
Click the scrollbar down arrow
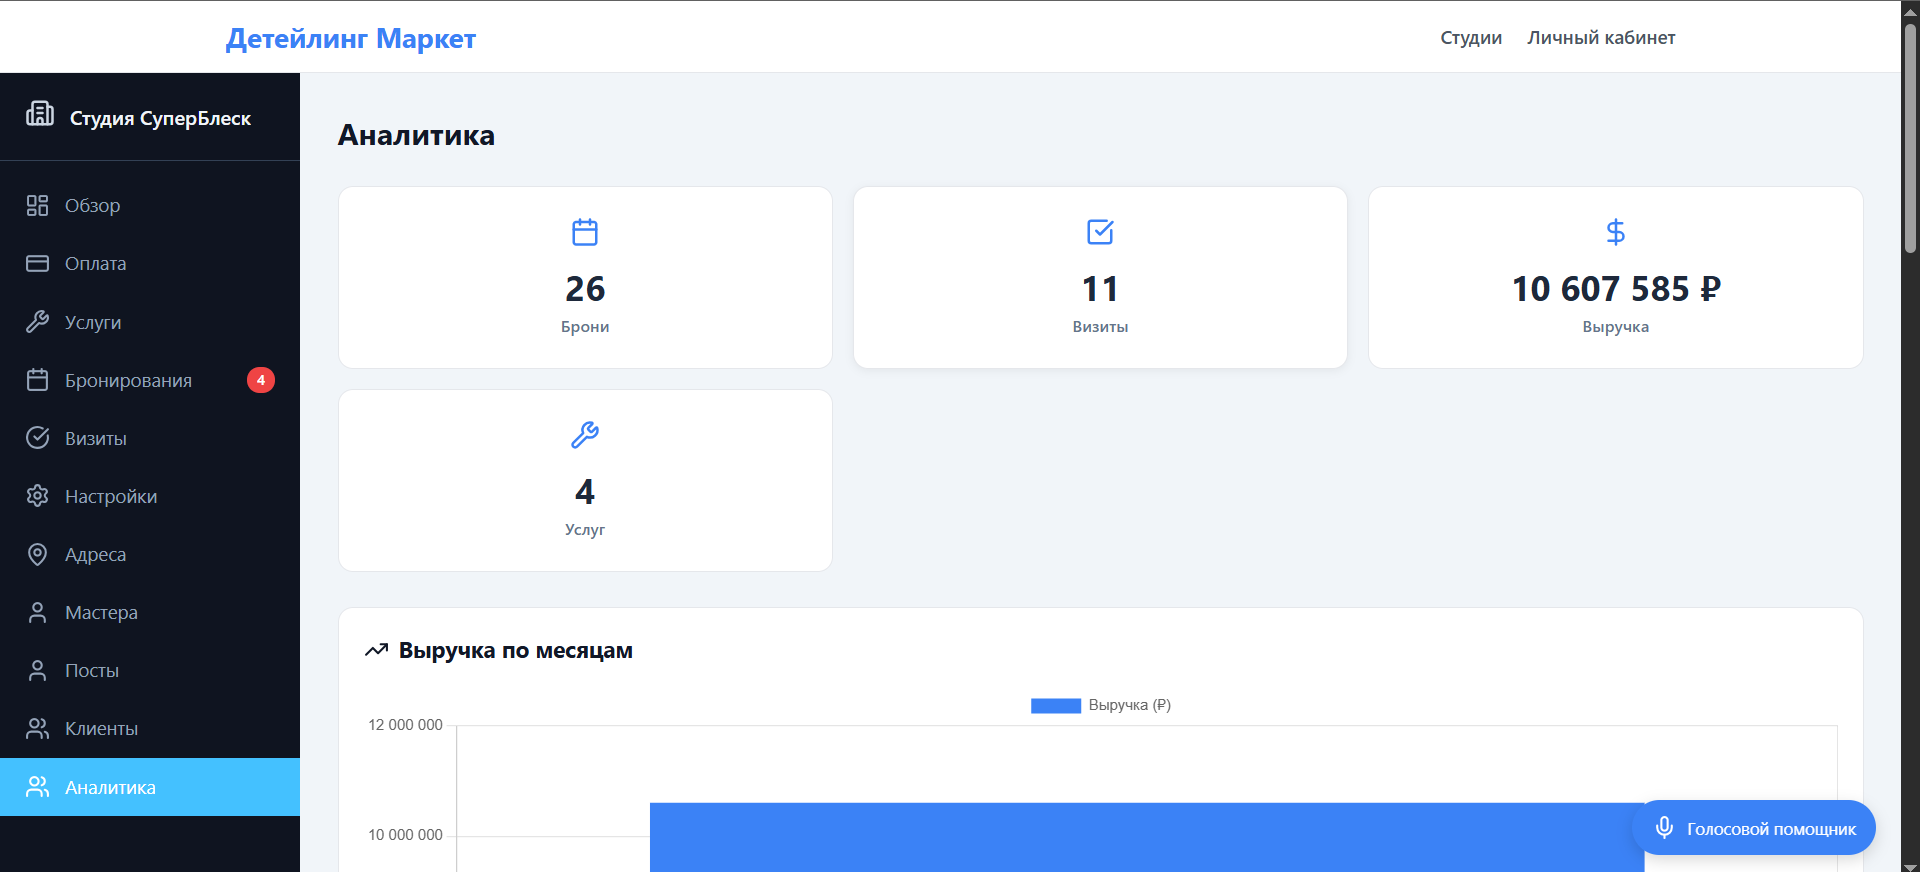1910,865
